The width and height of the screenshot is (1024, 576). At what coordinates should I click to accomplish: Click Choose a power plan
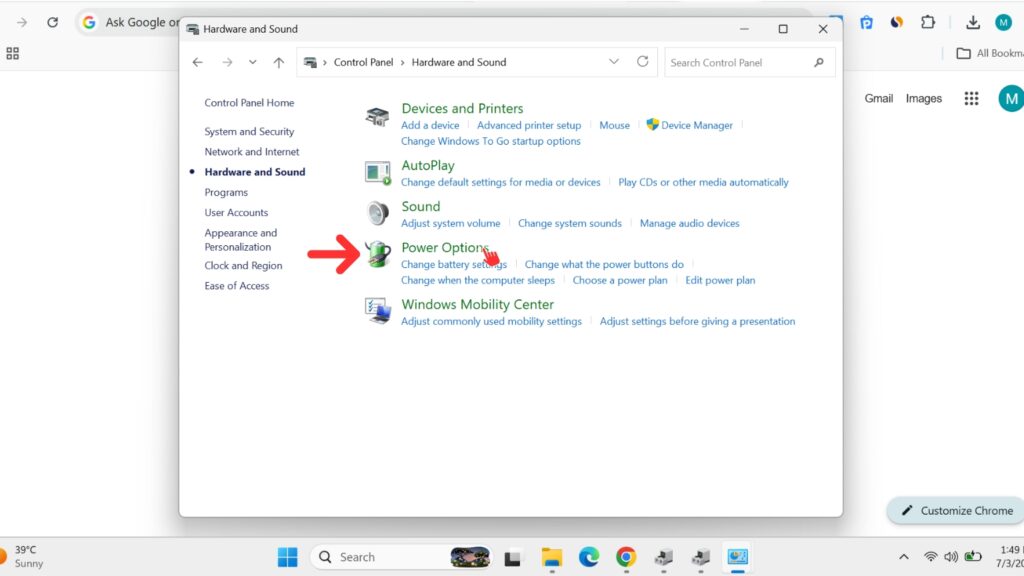(x=620, y=280)
